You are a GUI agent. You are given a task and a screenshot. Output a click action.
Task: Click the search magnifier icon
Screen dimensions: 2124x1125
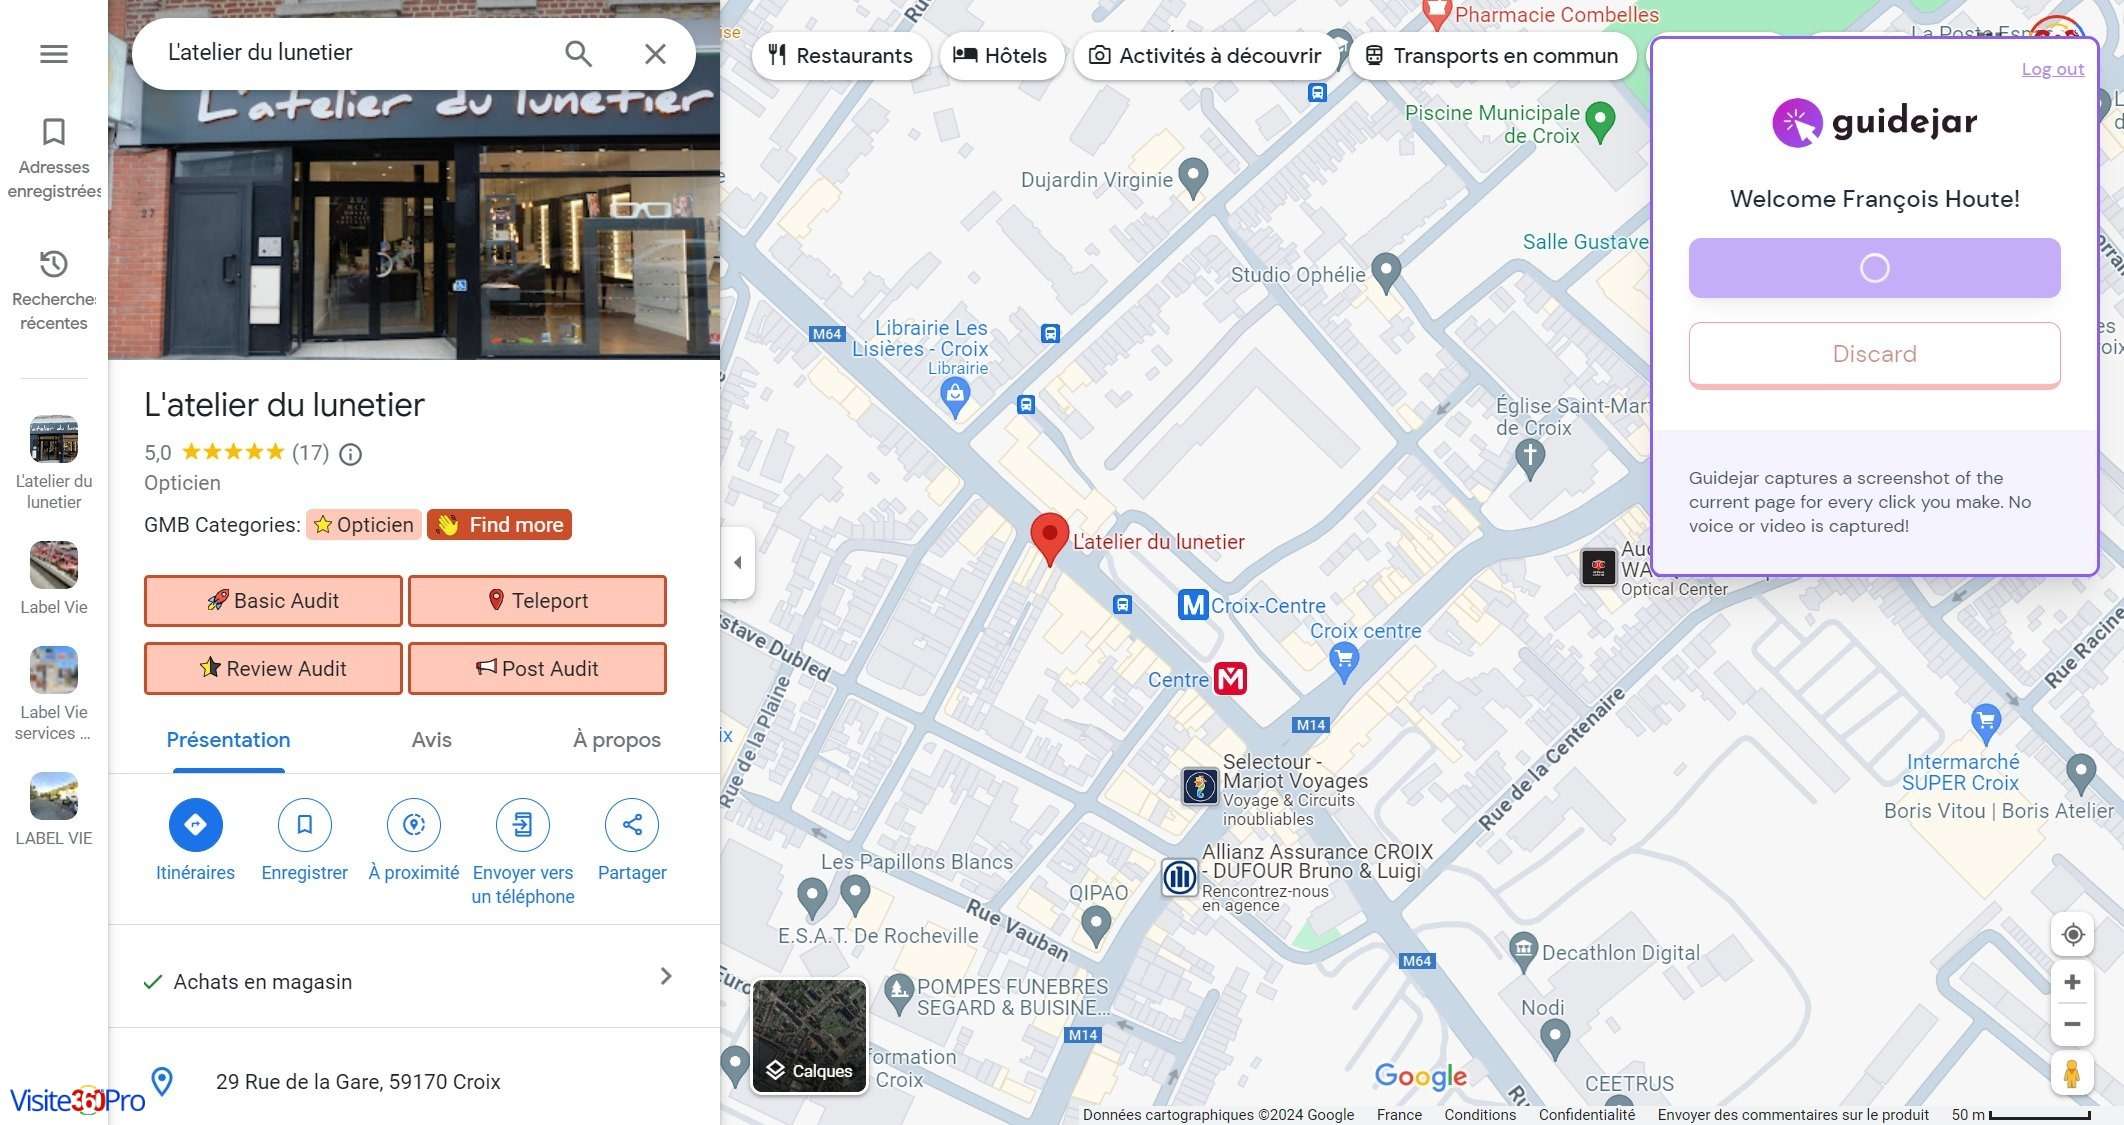pos(578,53)
